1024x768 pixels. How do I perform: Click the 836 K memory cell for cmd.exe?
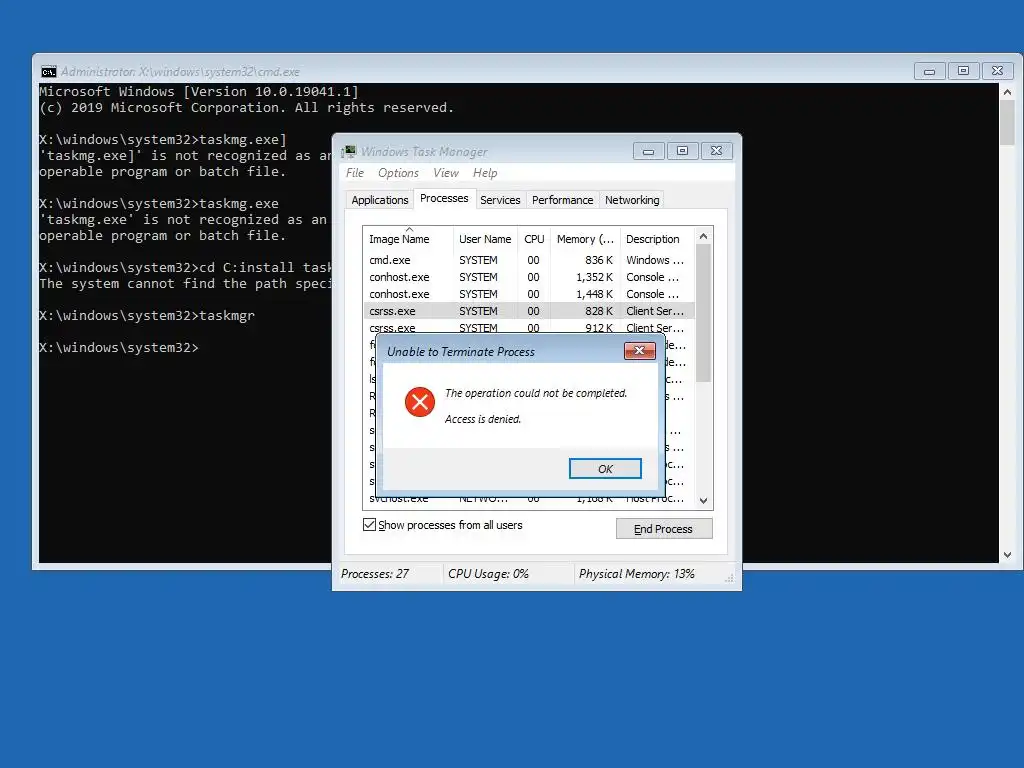pos(599,260)
